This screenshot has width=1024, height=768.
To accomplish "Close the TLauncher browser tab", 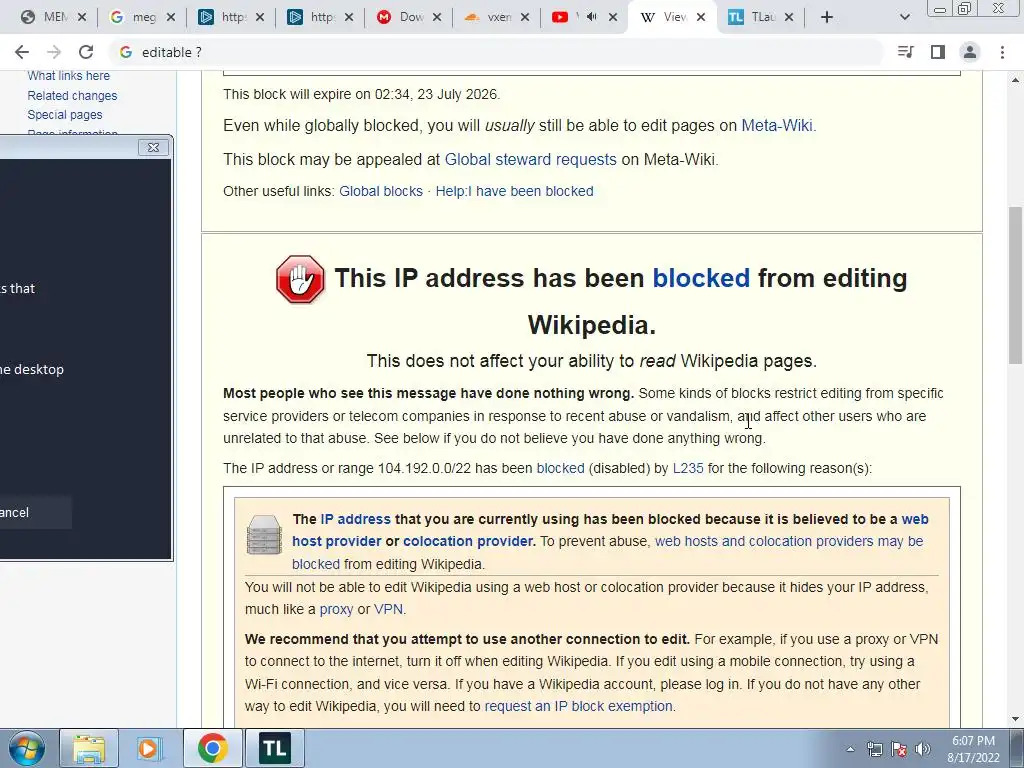I will click(x=789, y=17).
